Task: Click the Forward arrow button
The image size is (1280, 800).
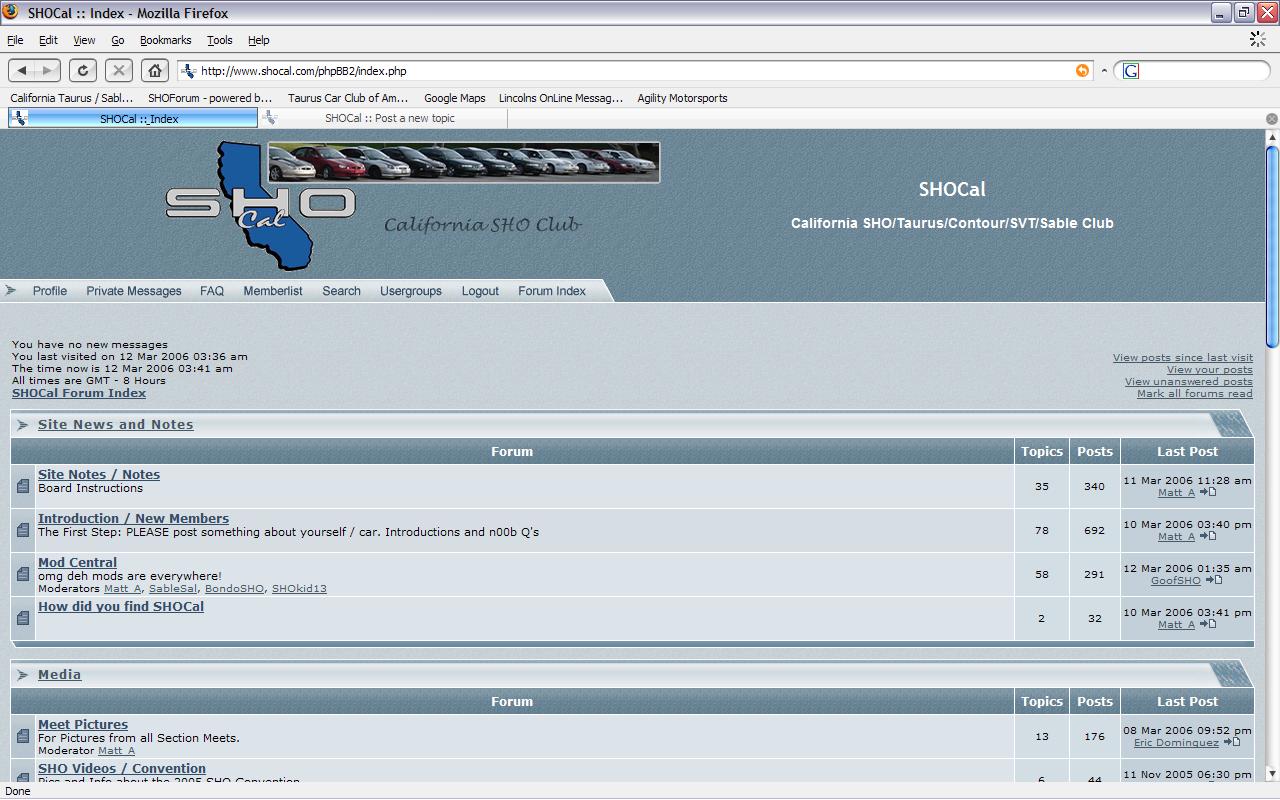Action: 47,70
